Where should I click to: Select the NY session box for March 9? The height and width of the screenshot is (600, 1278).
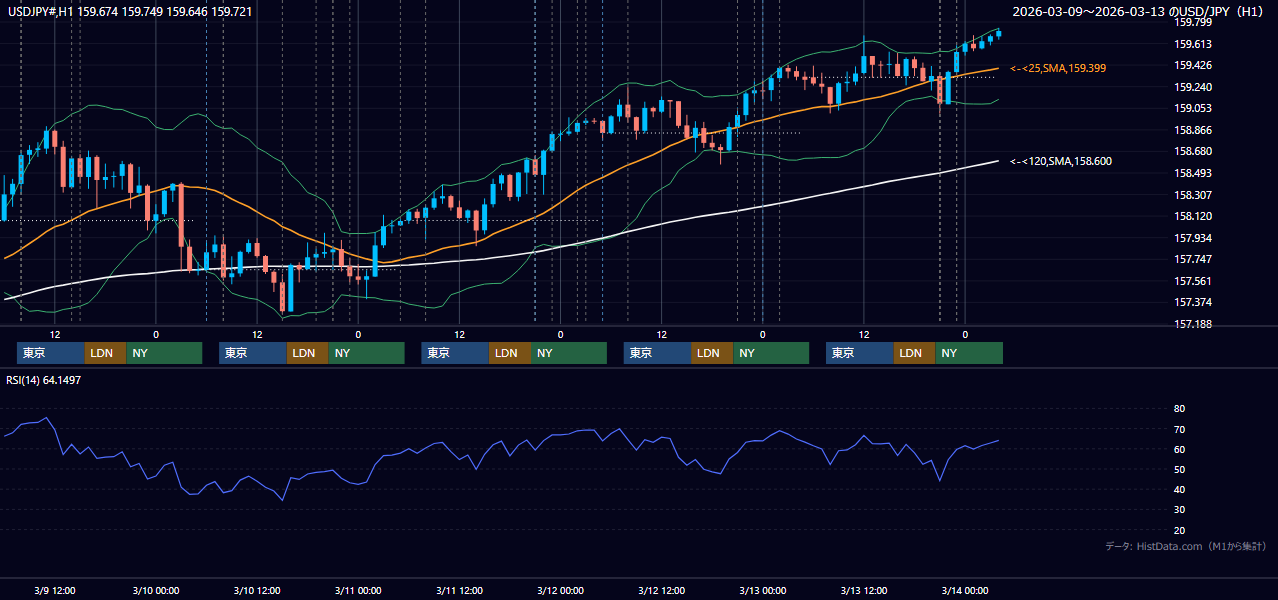click(164, 353)
